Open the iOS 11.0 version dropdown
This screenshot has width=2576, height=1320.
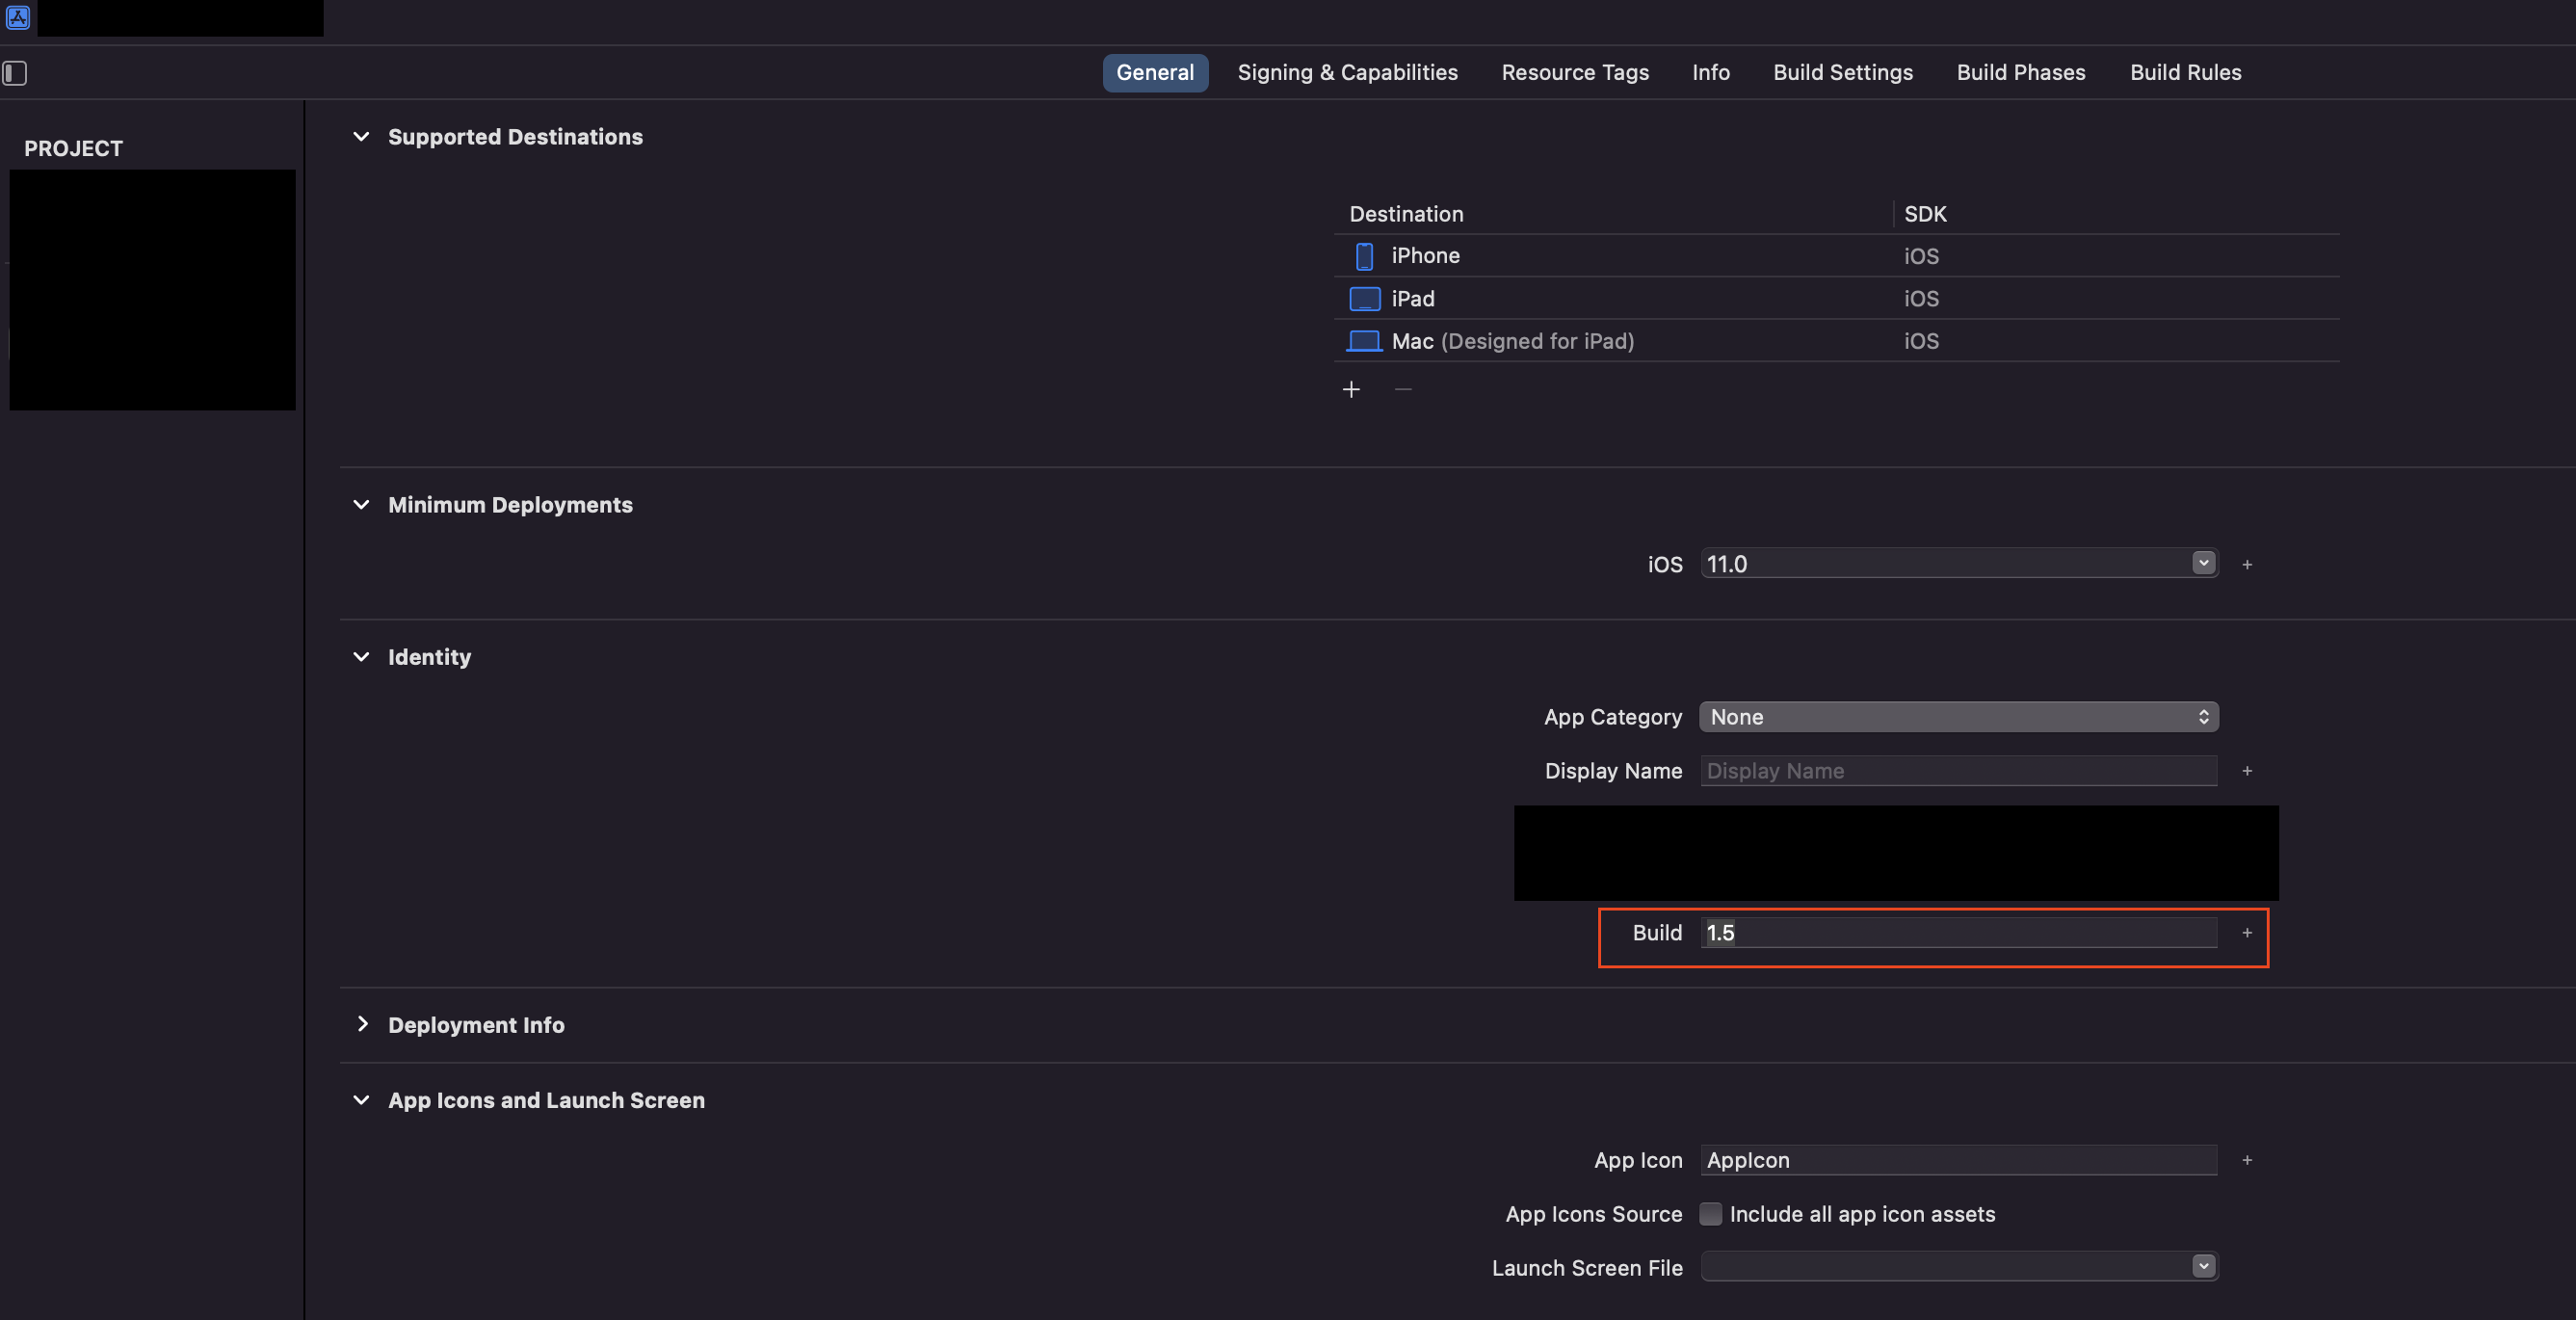pyautogui.click(x=2203, y=564)
